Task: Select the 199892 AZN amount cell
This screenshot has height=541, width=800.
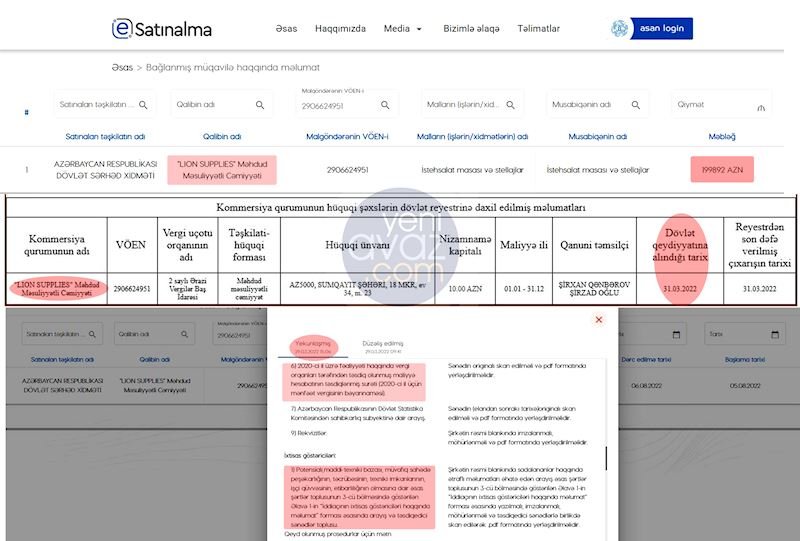Action: click(x=722, y=170)
